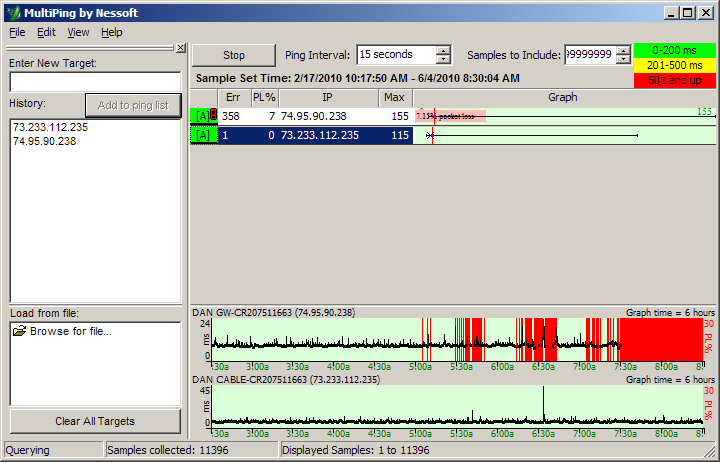This screenshot has width=720, height=462.
Task: Close the left target panel with X
Action: (180, 48)
